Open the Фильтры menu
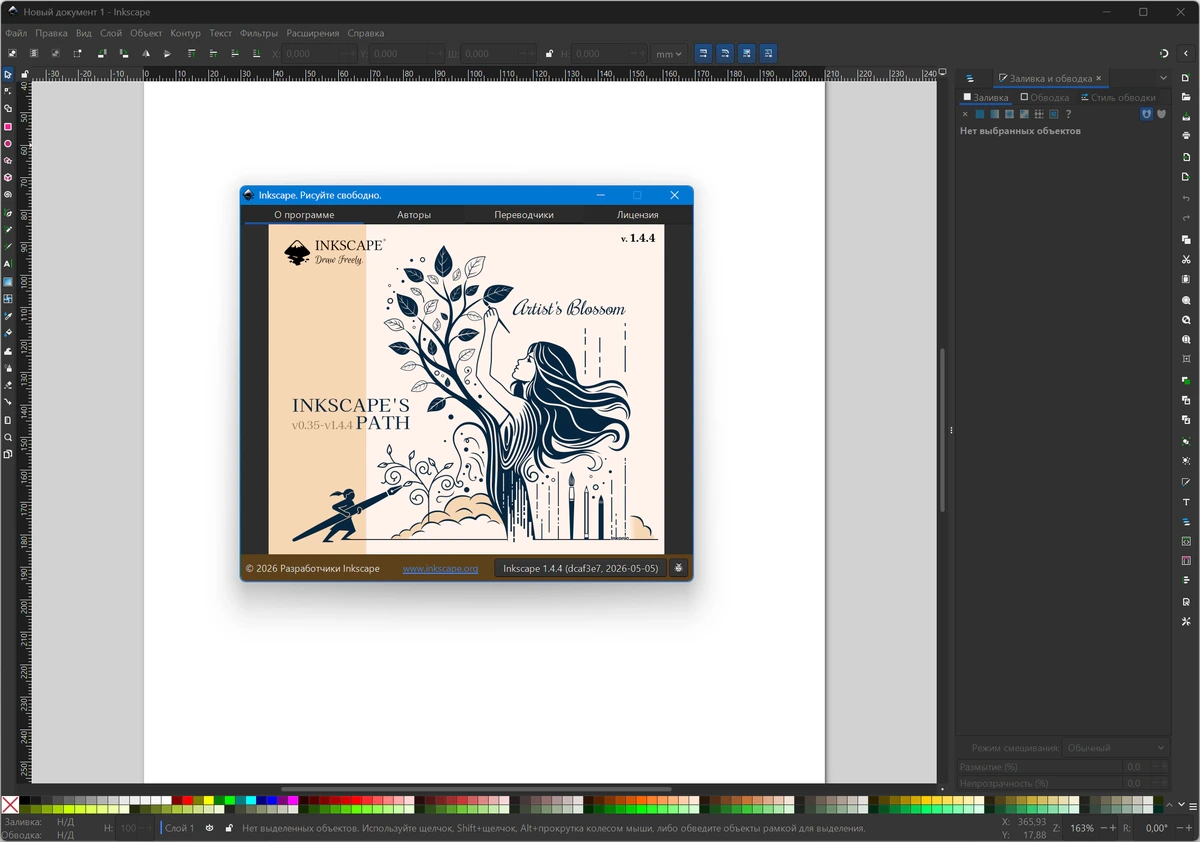The height and width of the screenshot is (842, 1200). [258, 33]
